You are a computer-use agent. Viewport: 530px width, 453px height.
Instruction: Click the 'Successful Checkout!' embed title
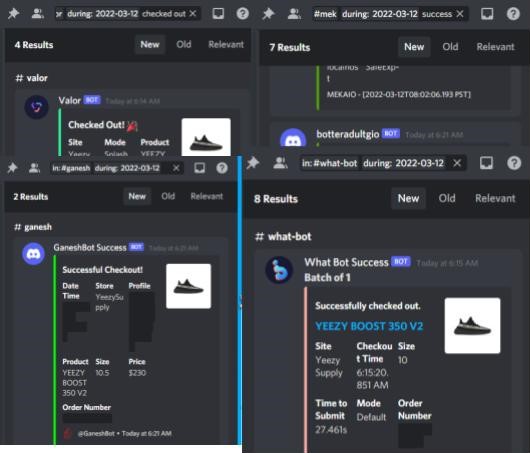[102, 270]
